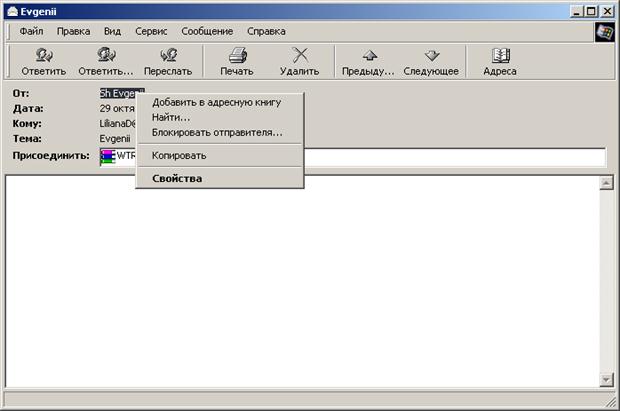Click the Print (Печать) printer icon

pyautogui.click(x=238, y=55)
